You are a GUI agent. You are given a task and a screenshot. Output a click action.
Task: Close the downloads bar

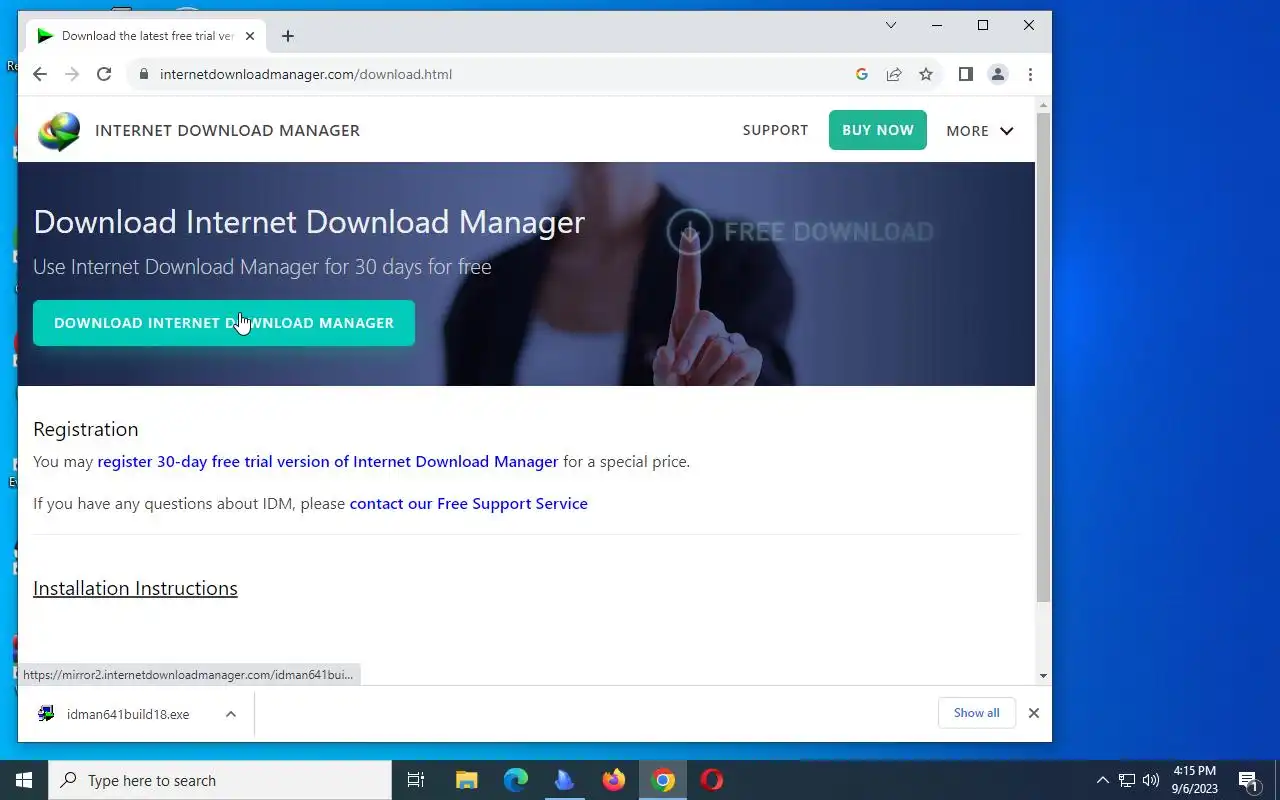tap(1034, 713)
